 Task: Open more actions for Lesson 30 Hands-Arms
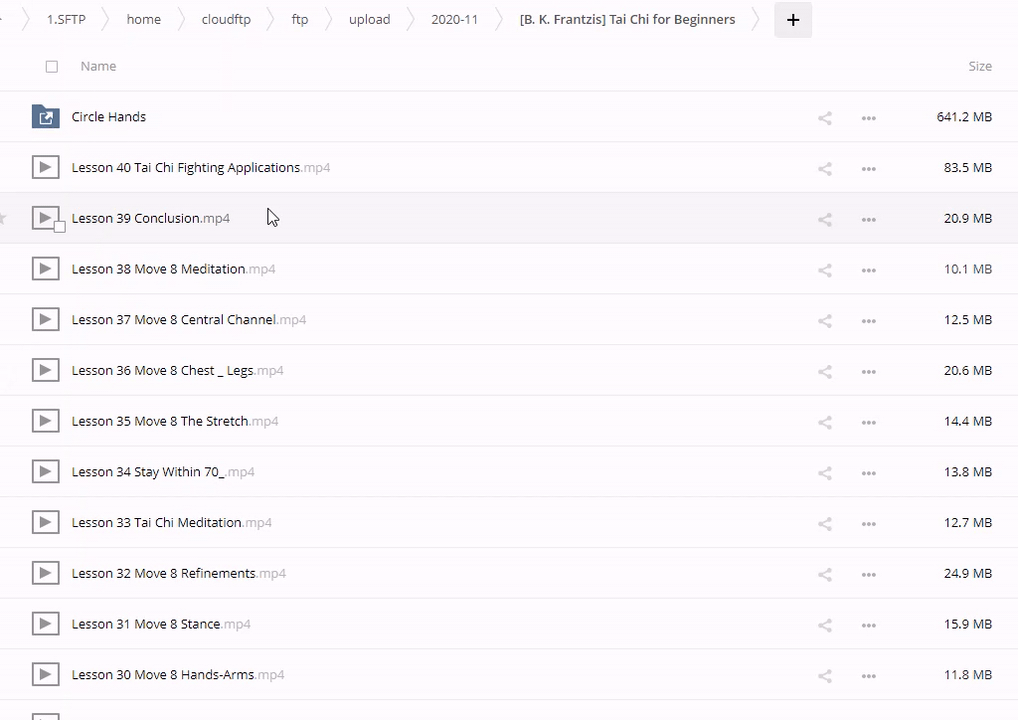[868, 676]
